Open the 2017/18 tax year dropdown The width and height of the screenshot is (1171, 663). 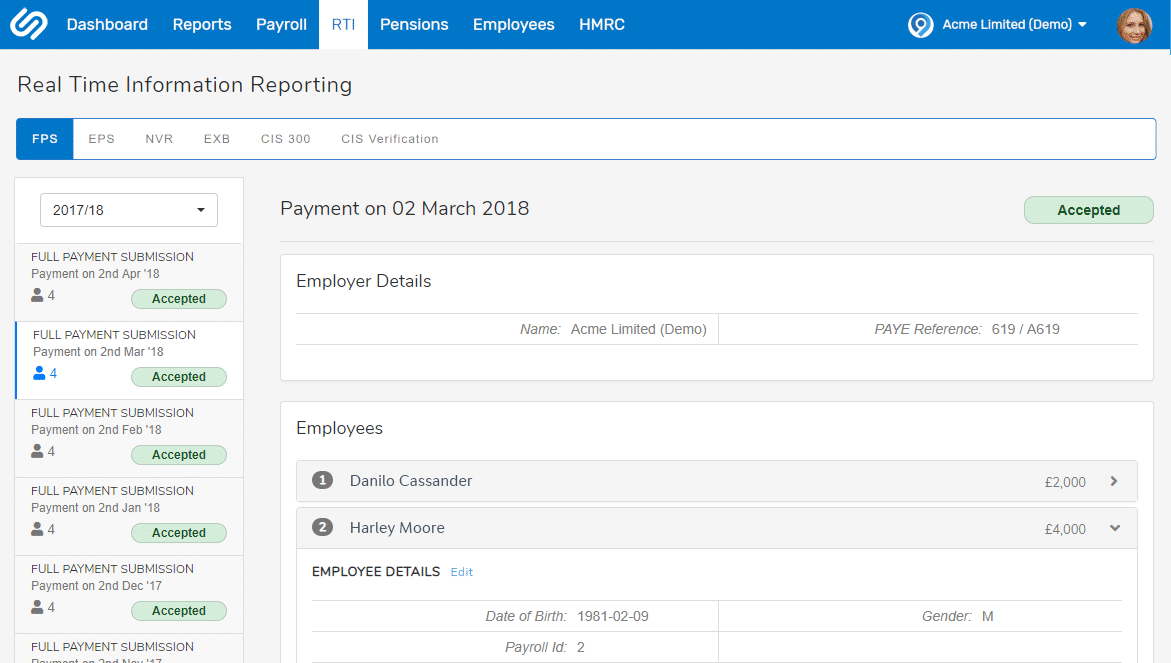(128, 210)
